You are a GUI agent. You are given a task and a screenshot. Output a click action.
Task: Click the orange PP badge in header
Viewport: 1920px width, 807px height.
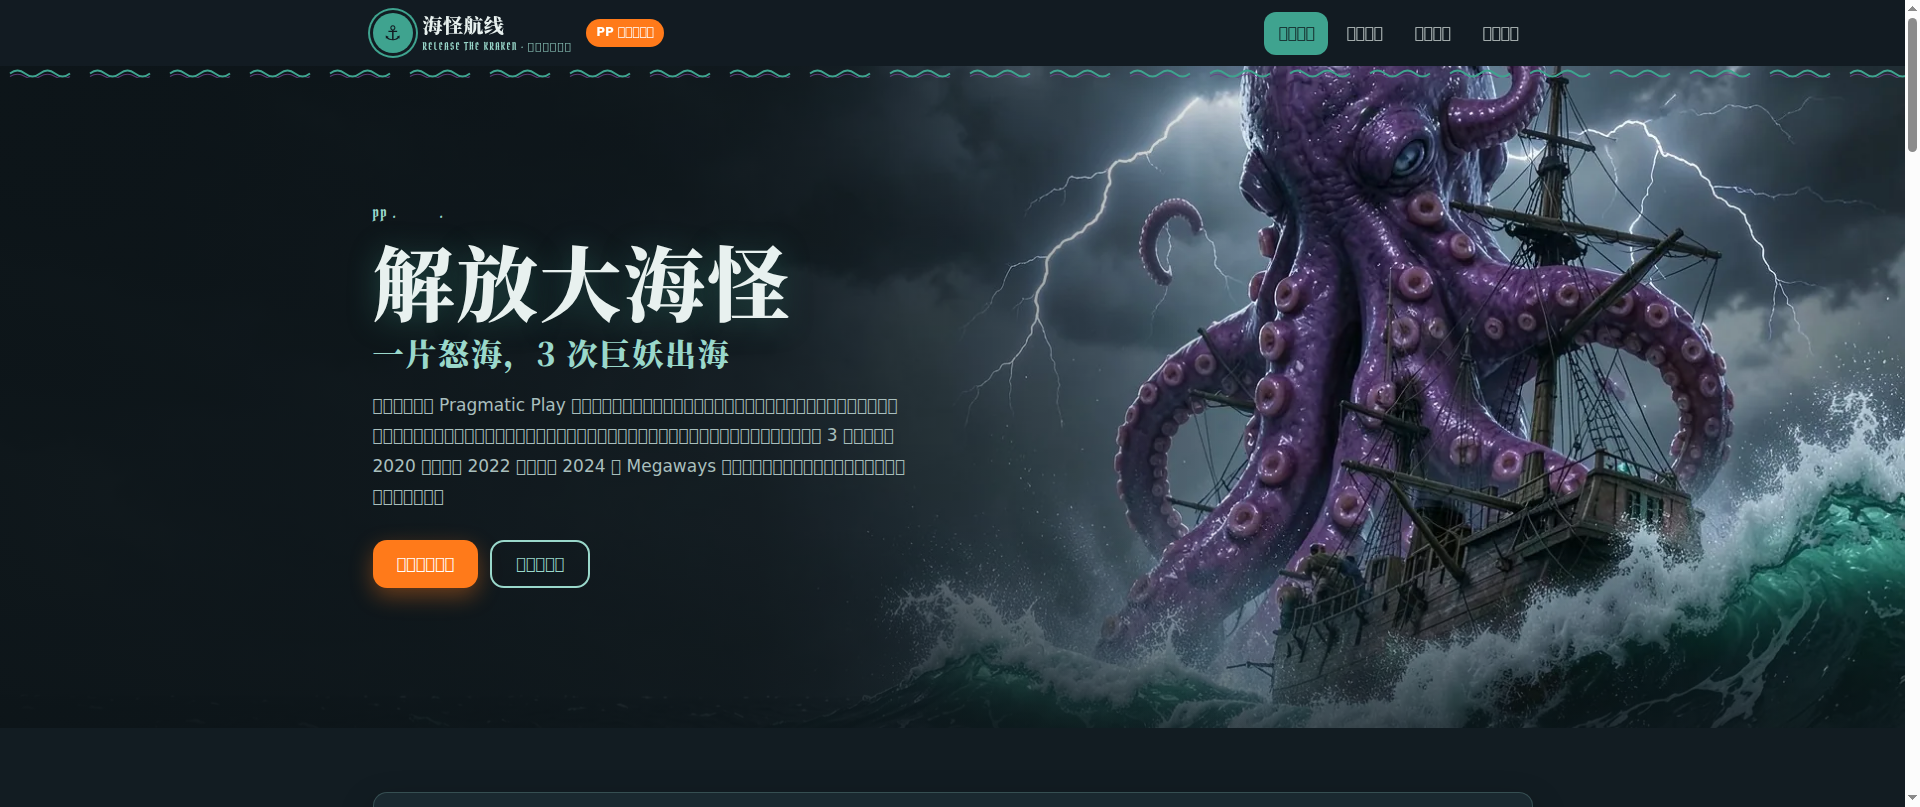tap(625, 33)
